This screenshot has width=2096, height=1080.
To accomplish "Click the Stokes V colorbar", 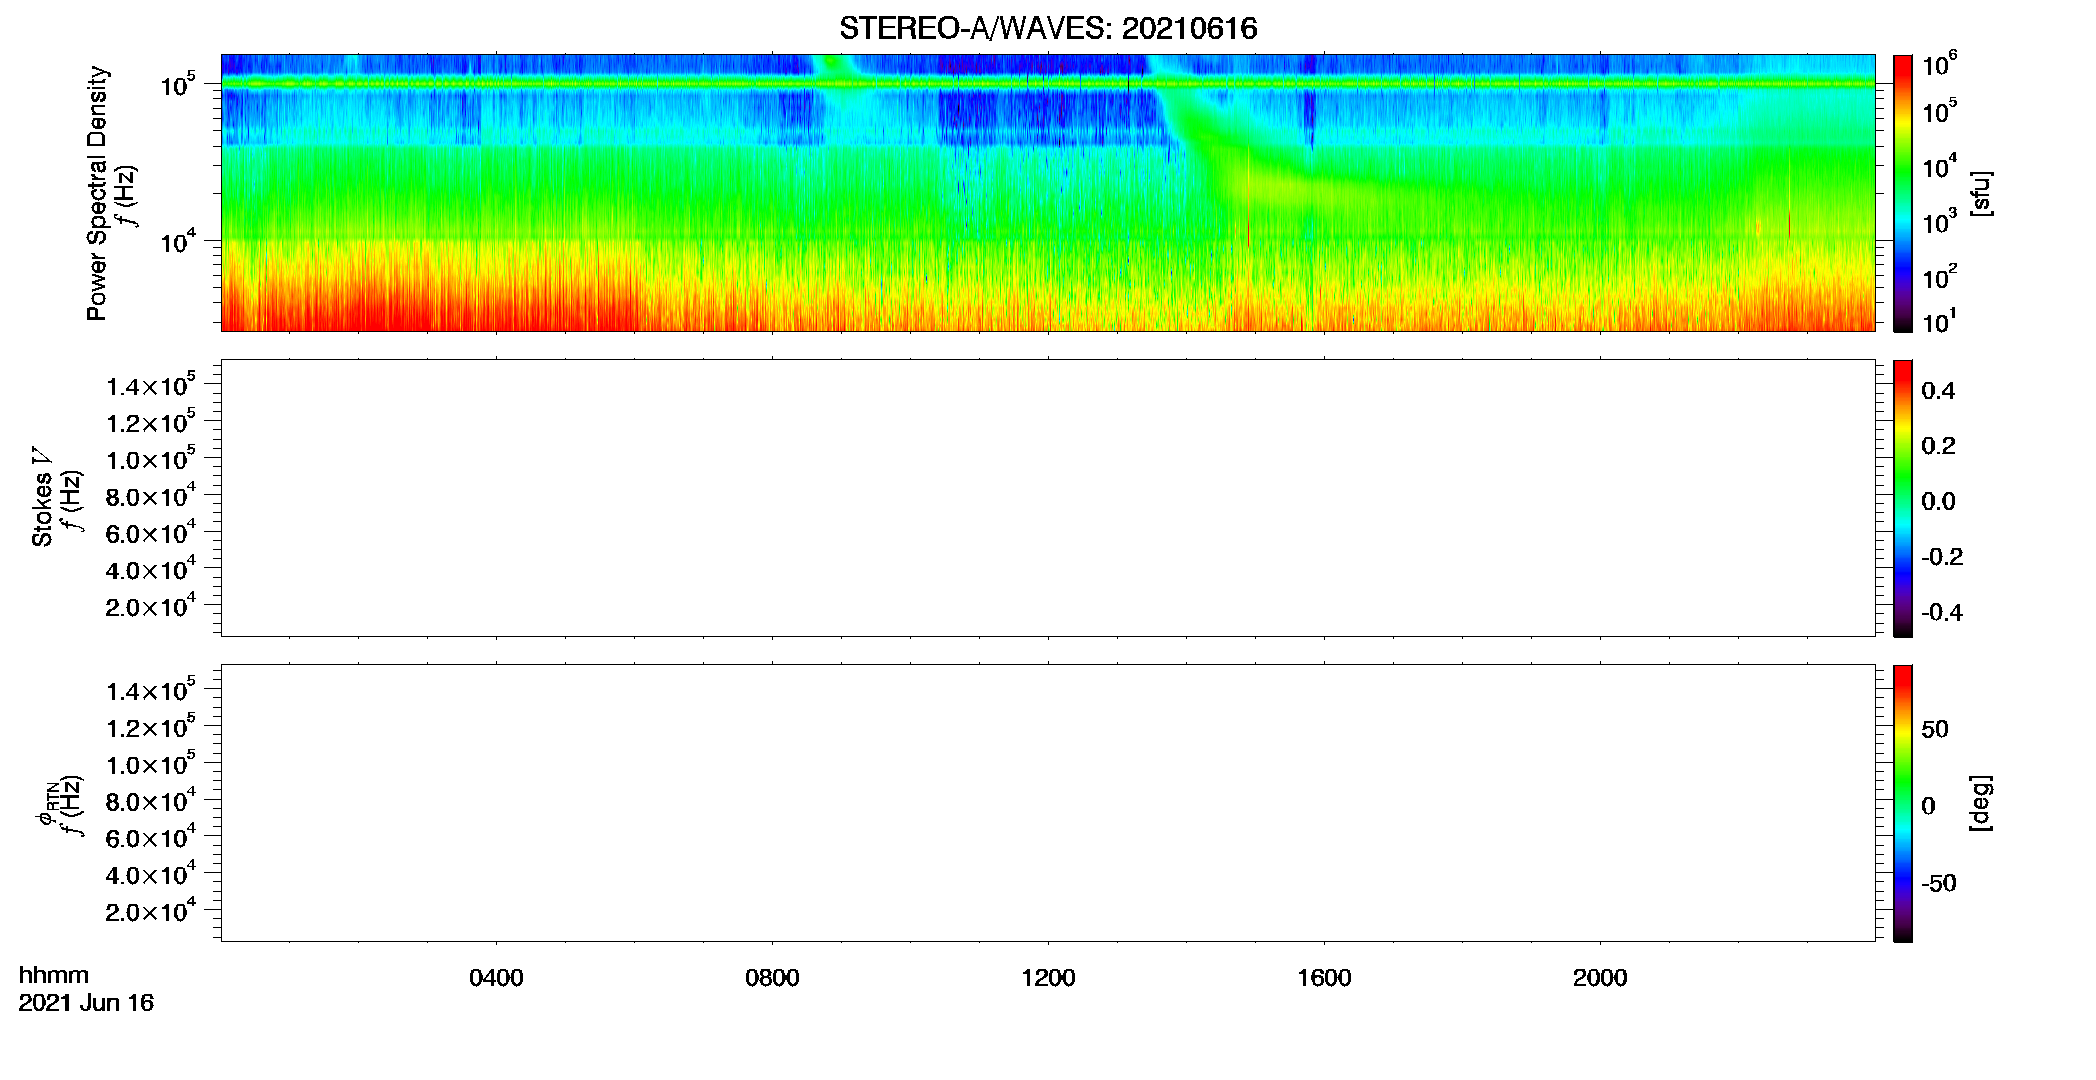I will point(1903,498).
